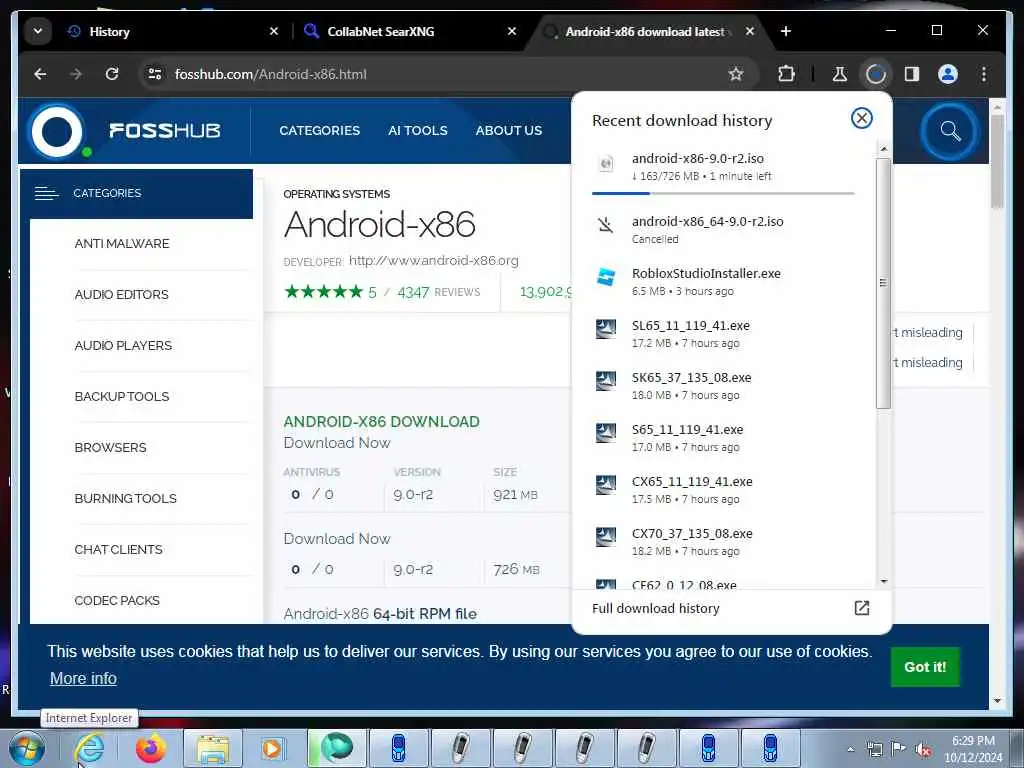Open SL65_11_119_41.exe download entry
The width and height of the screenshot is (1024, 768).
723,334
